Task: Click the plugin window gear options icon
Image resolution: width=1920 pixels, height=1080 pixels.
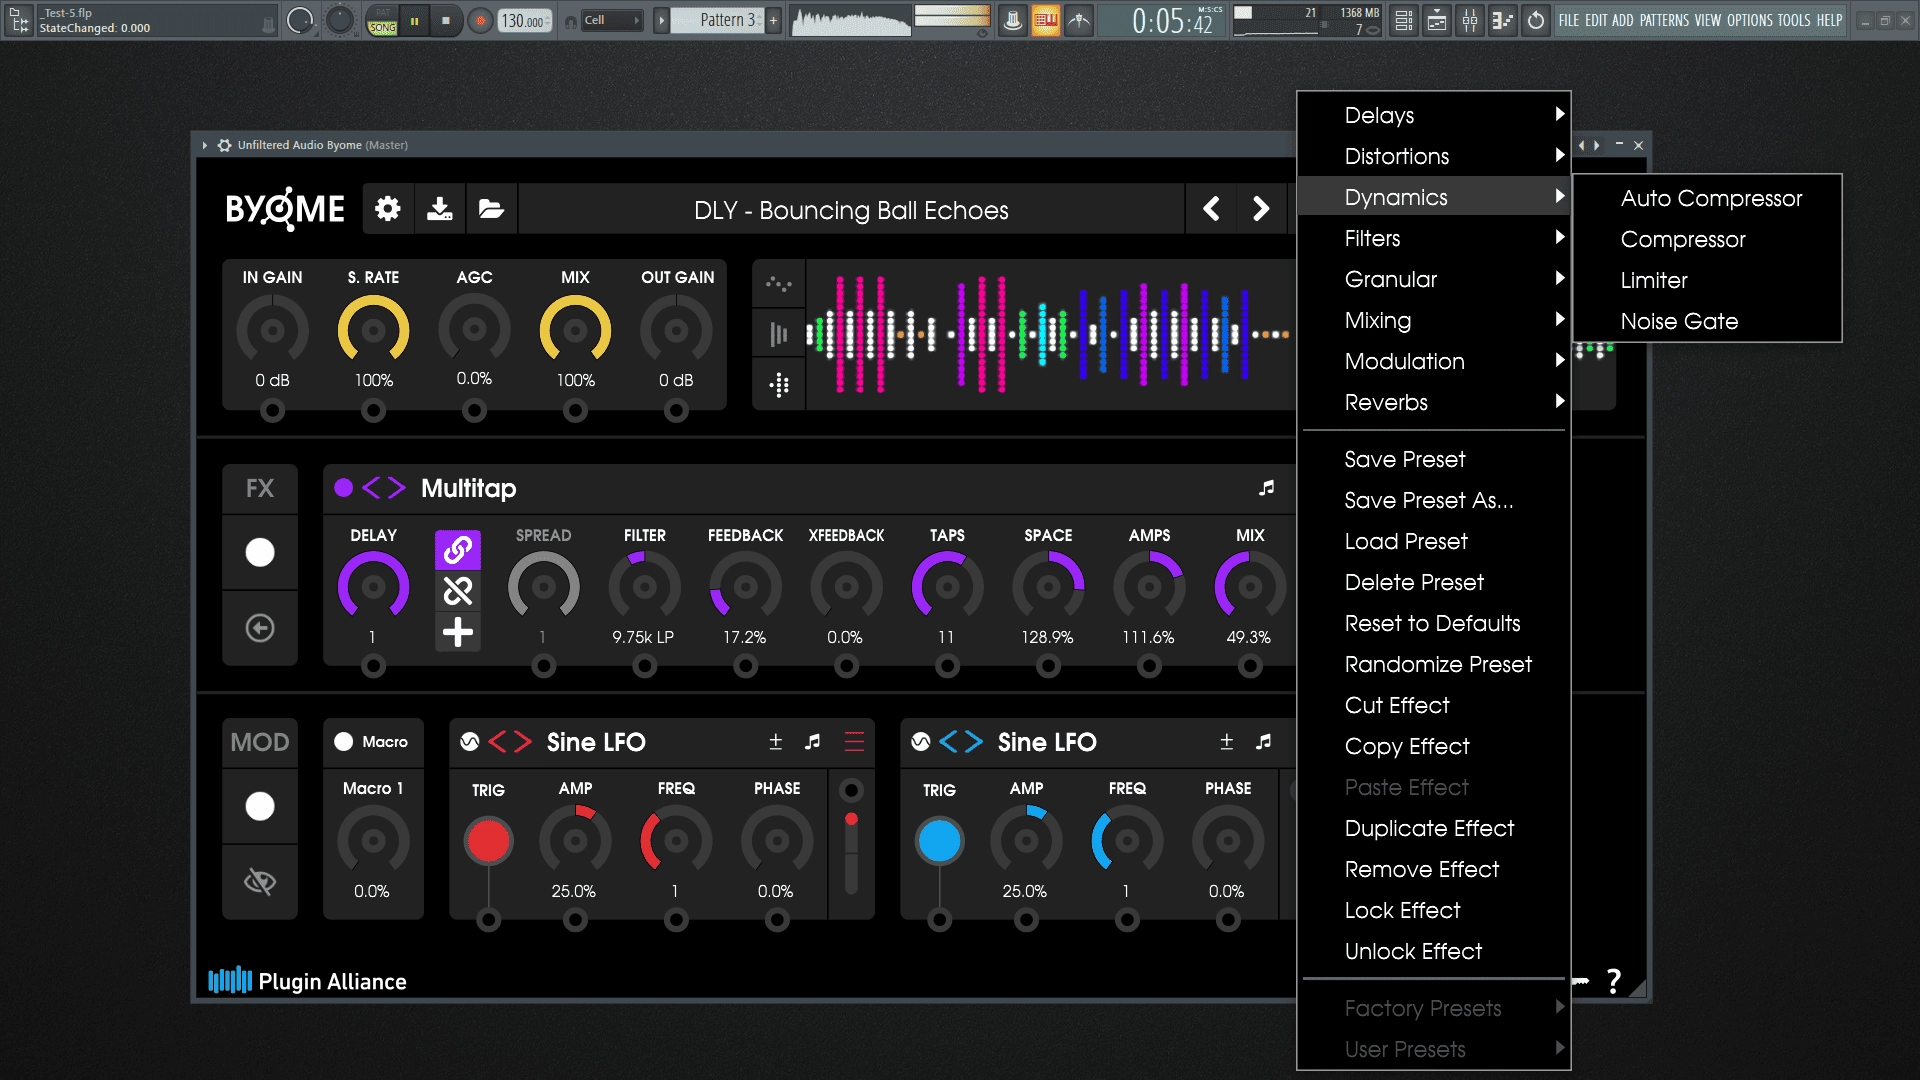Action: click(224, 145)
